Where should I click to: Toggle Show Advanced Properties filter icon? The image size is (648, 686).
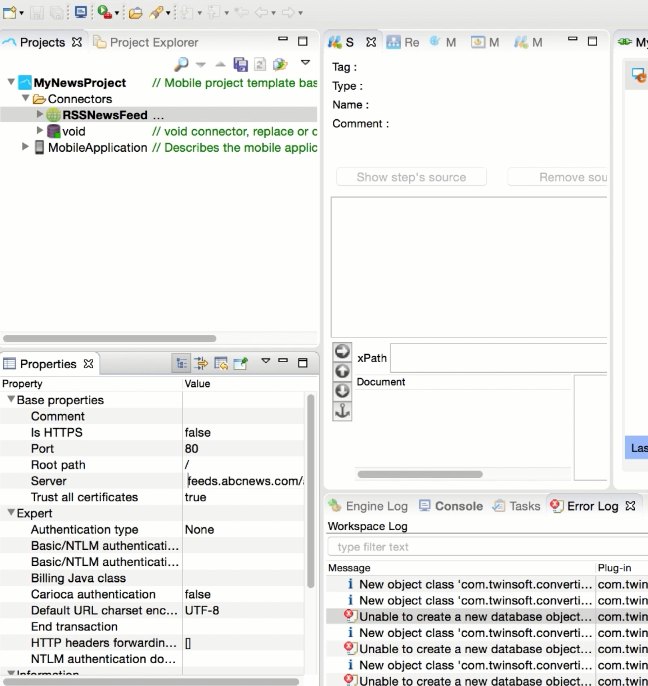pos(201,363)
